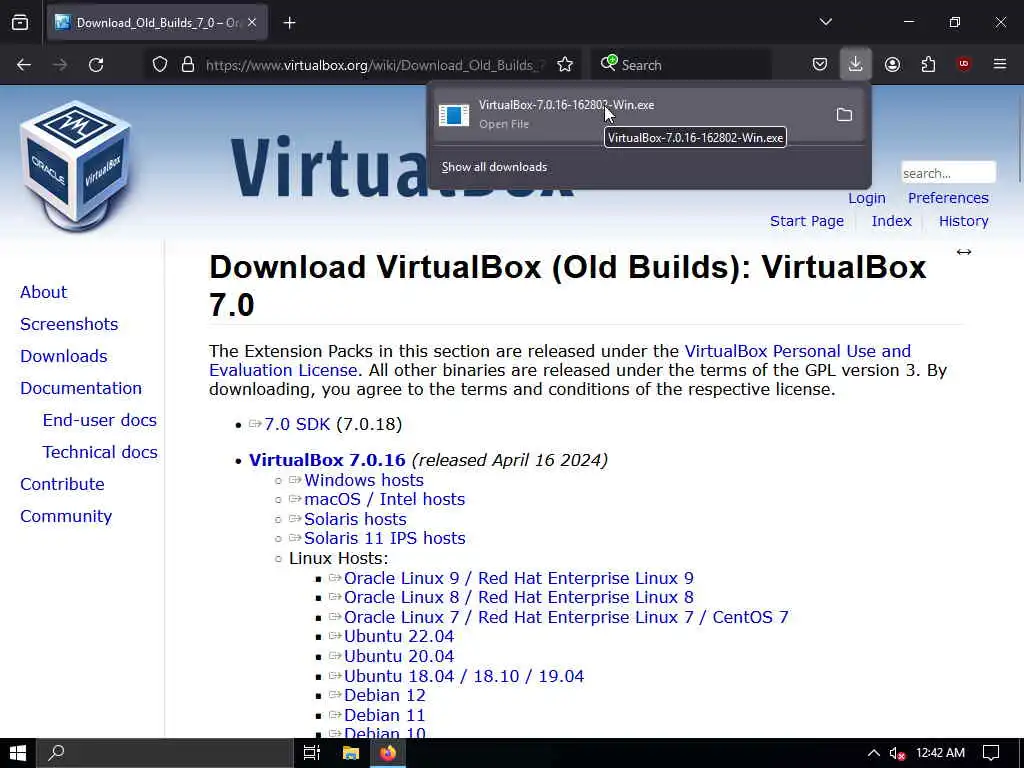Download Windows hosts build
Screen dimensions: 1024x768
pos(364,481)
